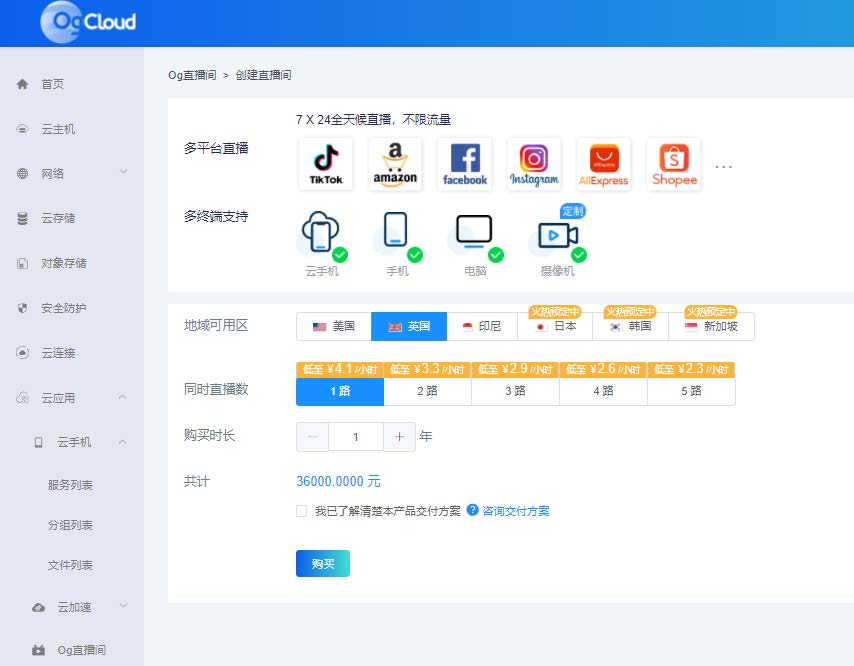Click the 云加速 cloud icon
The height and width of the screenshot is (666, 854).
(x=38, y=607)
